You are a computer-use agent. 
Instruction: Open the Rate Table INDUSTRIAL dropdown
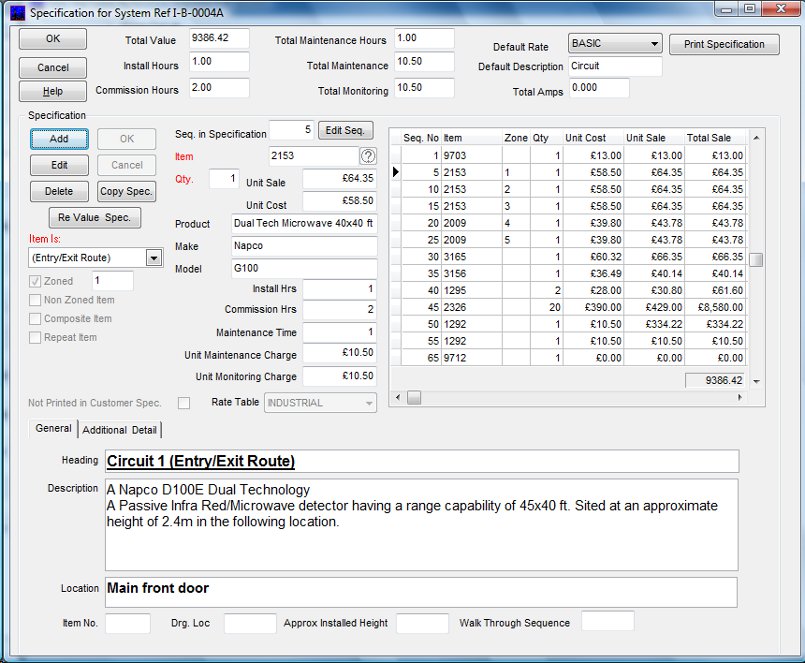pos(369,403)
